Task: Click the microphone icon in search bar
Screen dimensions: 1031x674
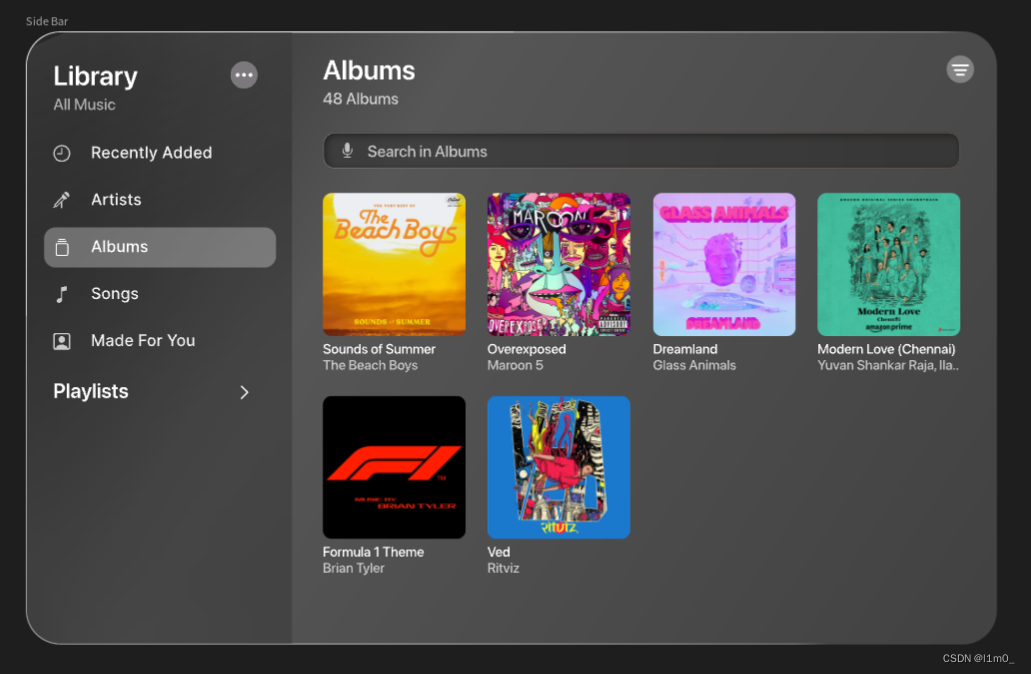Action: click(347, 151)
